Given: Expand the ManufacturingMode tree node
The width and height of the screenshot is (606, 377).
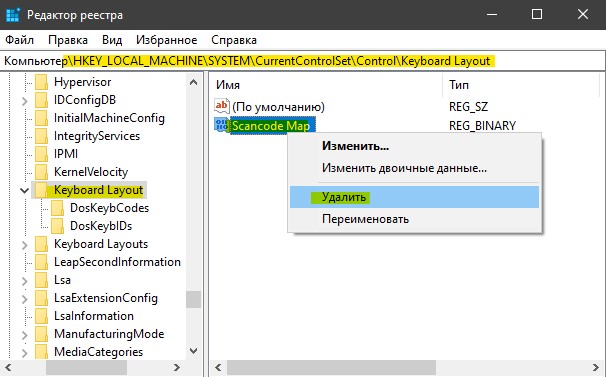Looking at the screenshot, I should (x=25, y=335).
